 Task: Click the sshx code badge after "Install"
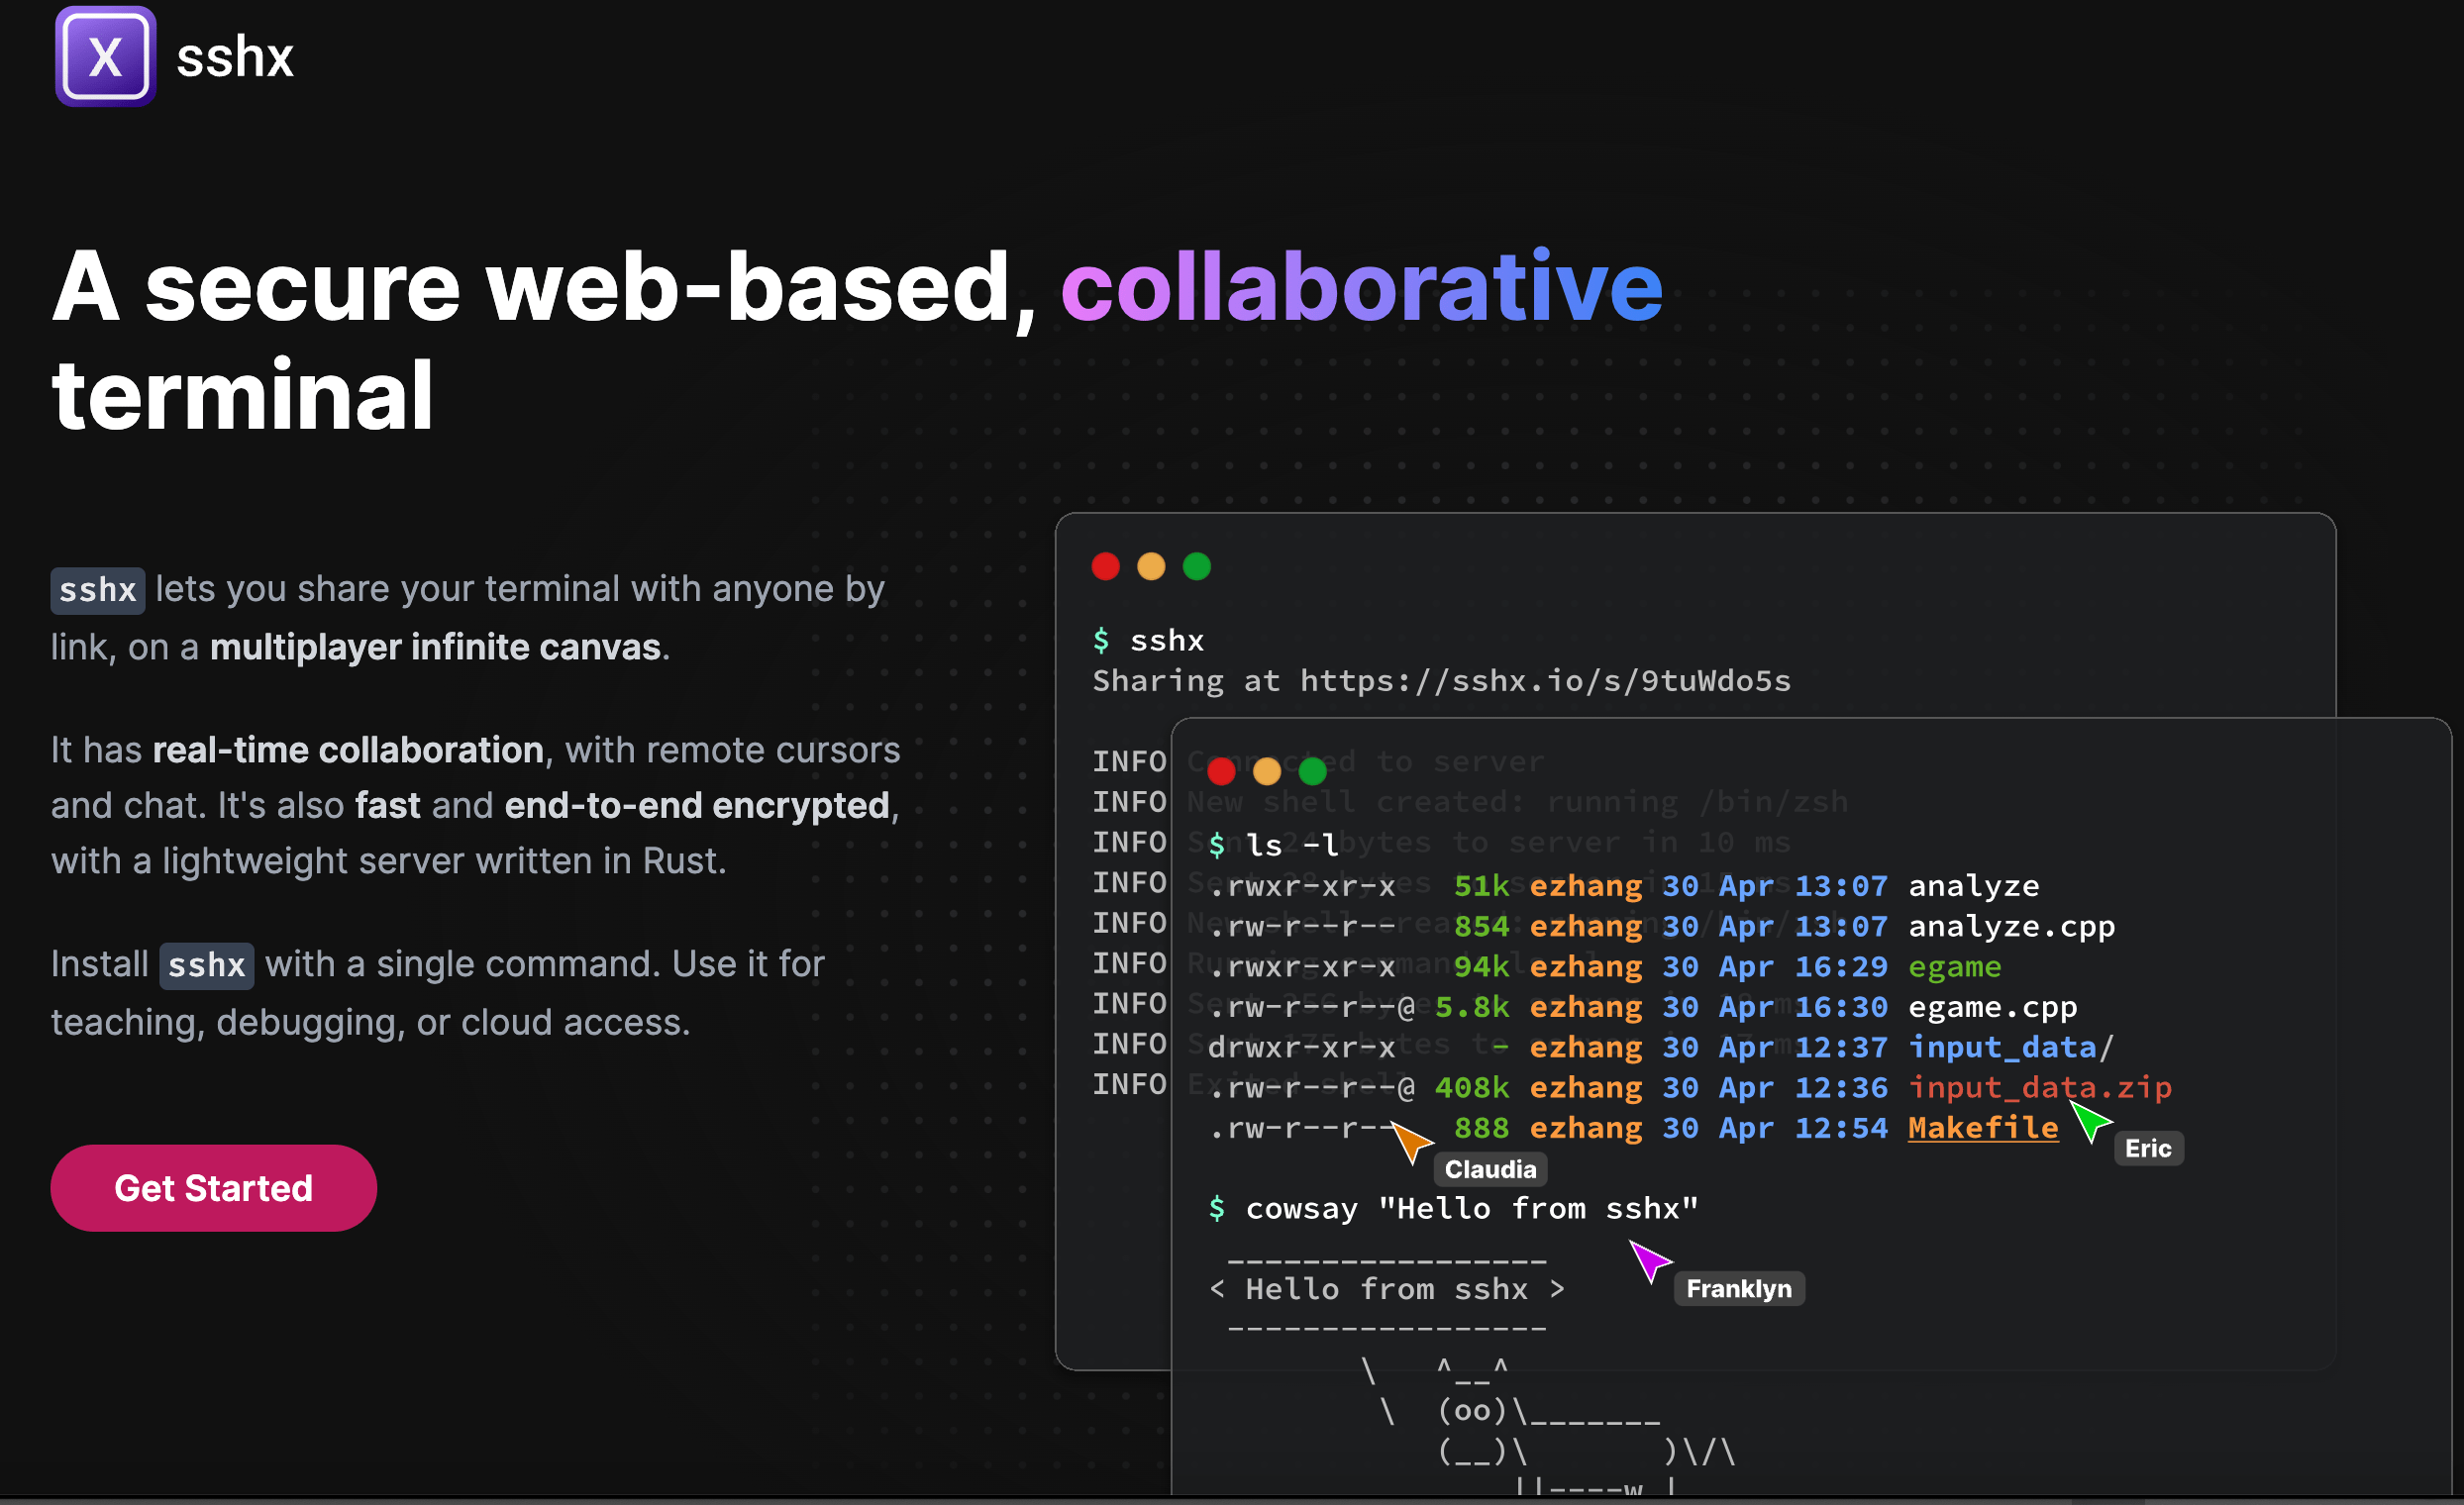tap(207, 965)
